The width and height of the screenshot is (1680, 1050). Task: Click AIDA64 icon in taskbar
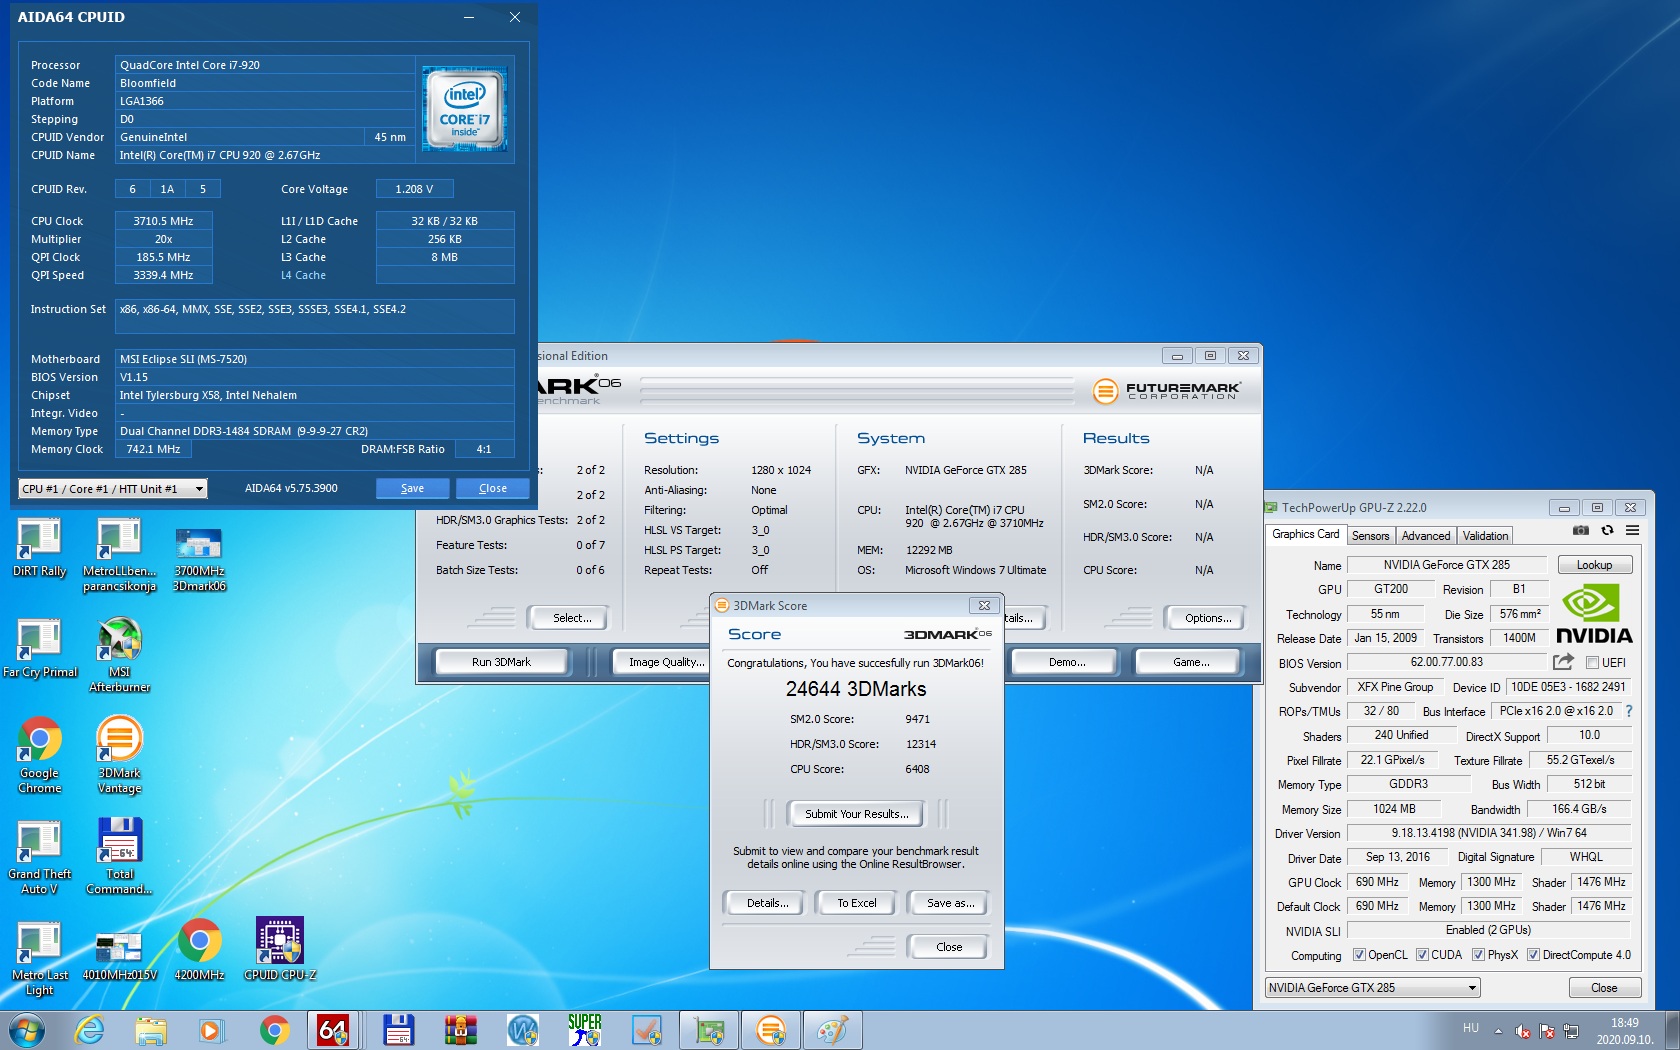[332, 1030]
